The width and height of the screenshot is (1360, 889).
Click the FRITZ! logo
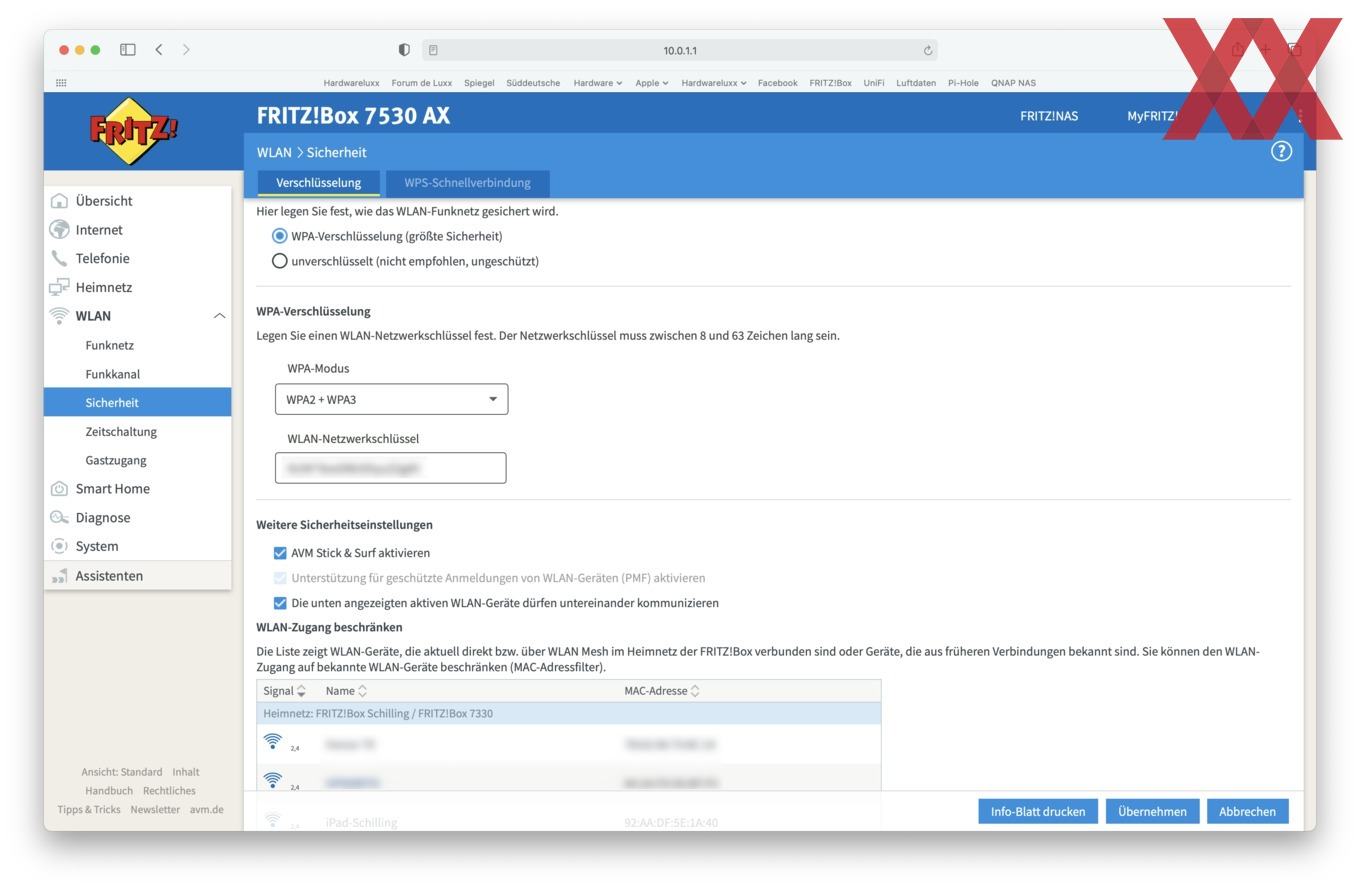coord(135,131)
